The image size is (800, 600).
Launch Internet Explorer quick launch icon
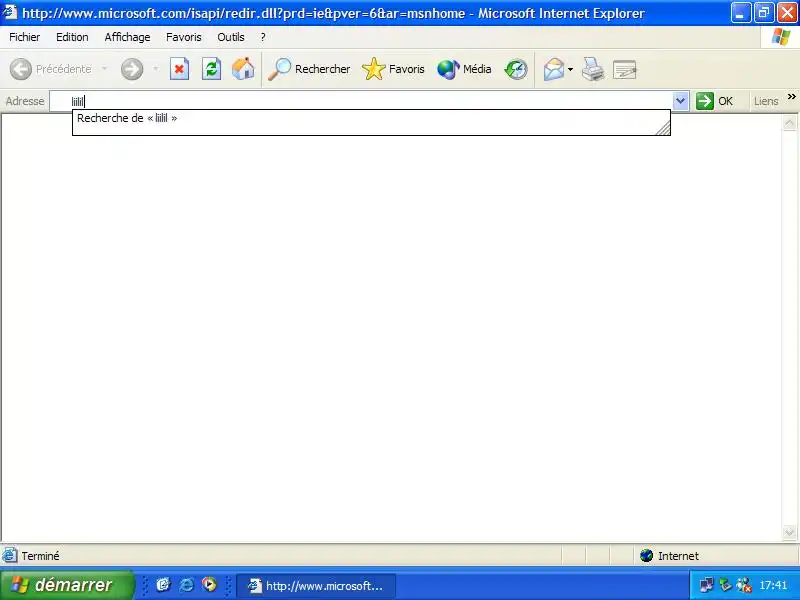[186, 585]
